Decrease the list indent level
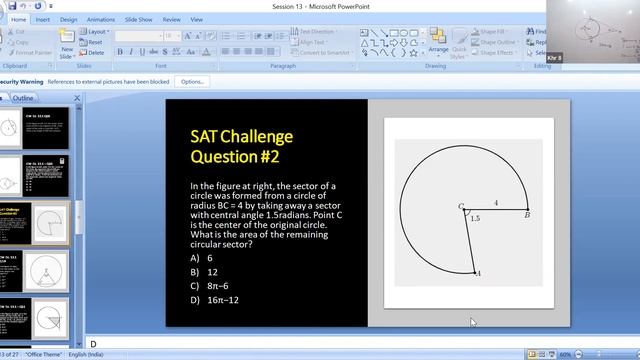Viewport: 640px width, 360px height. tap(258, 36)
